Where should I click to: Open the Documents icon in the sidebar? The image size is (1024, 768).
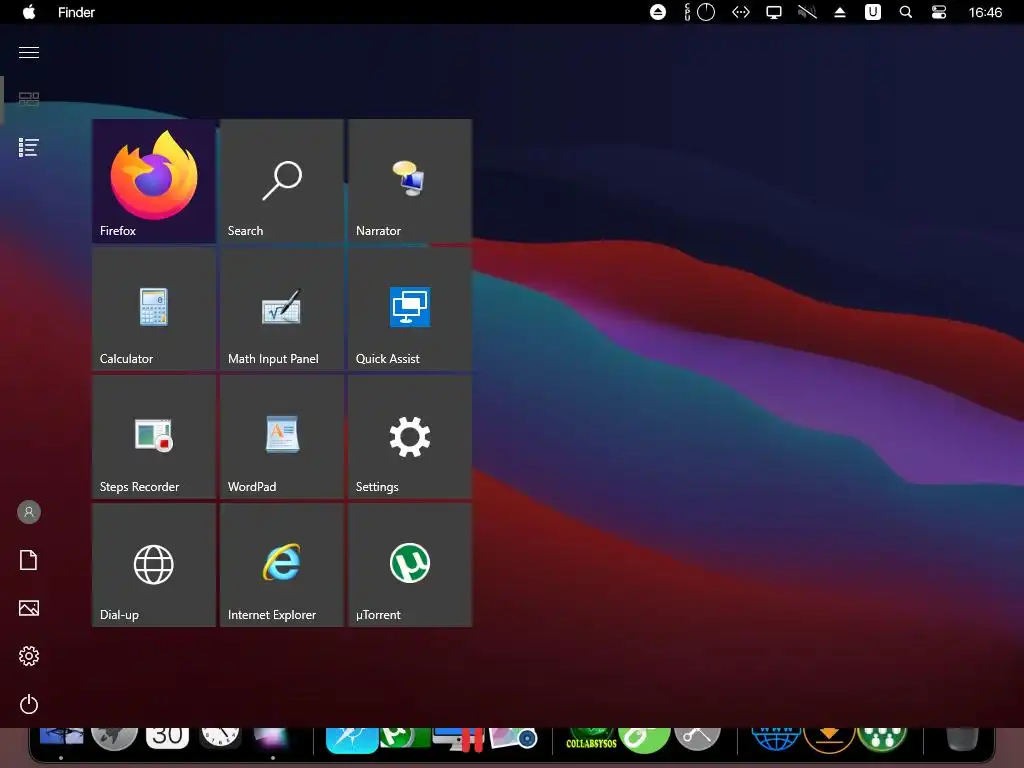point(29,560)
